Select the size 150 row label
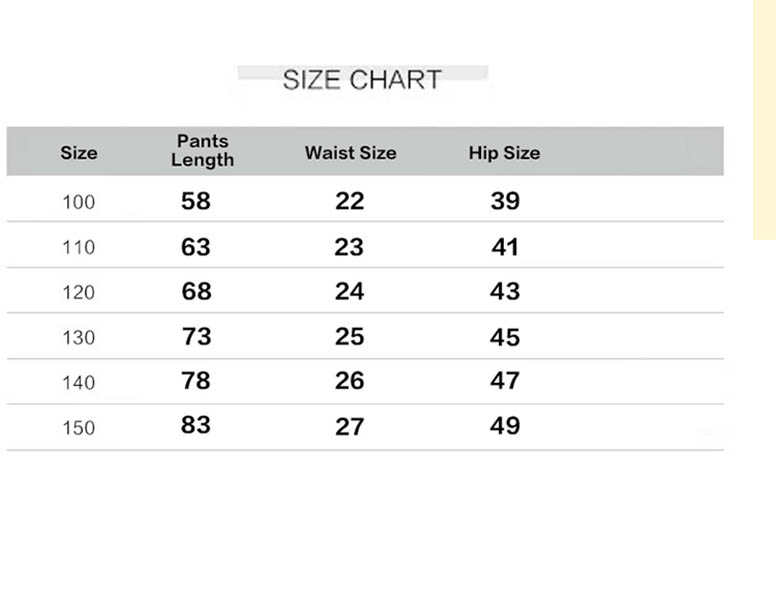Screen dimensions: 776x600 pyautogui.click(x=79, y=428)
